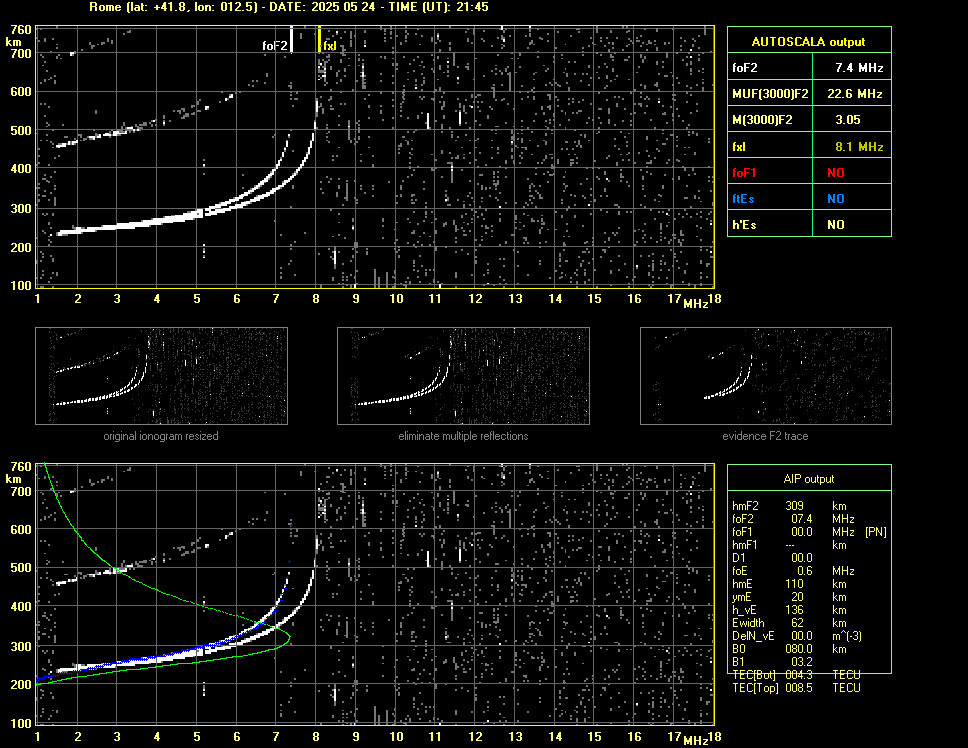Click the "original ionogram resized" caption
This screenshot has height=748, width=968.
[x=161, y=436]
